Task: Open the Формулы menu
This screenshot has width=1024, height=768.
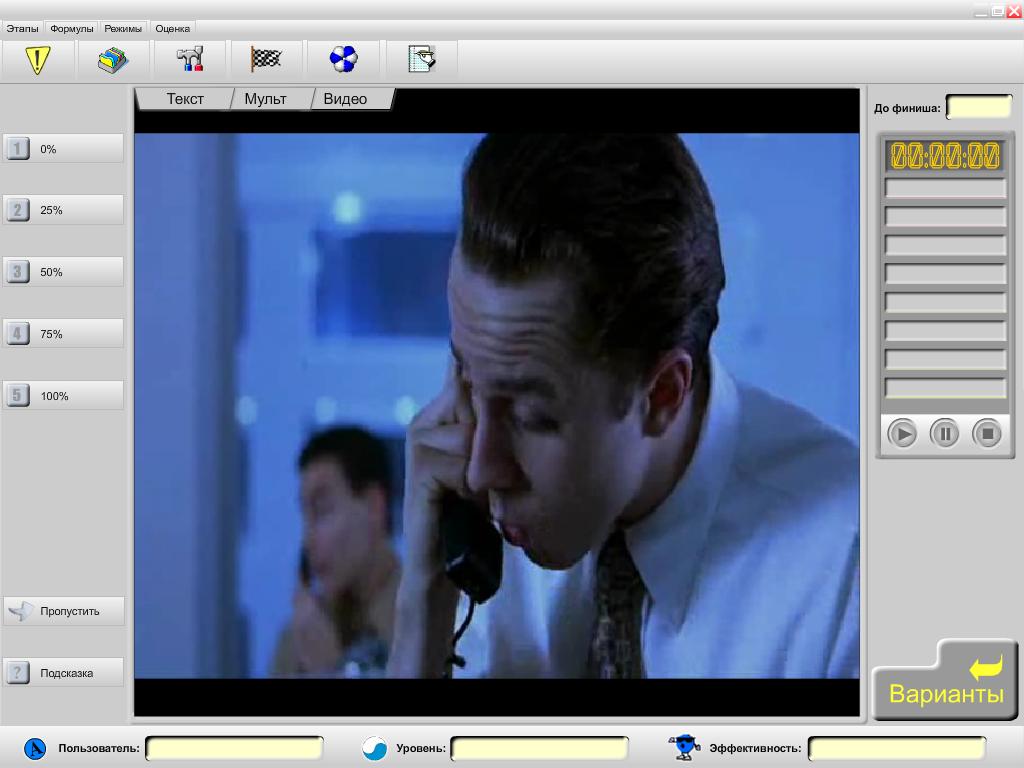Action: pos(72,29)
